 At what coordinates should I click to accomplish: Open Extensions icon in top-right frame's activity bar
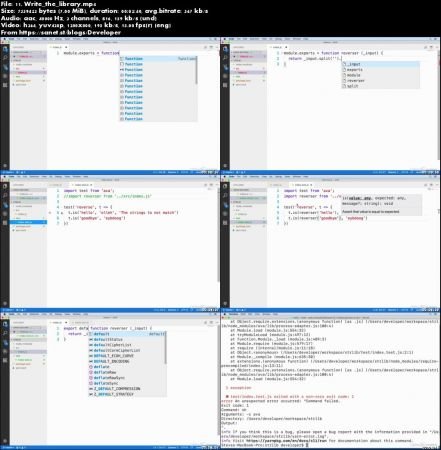click(225, 85)
